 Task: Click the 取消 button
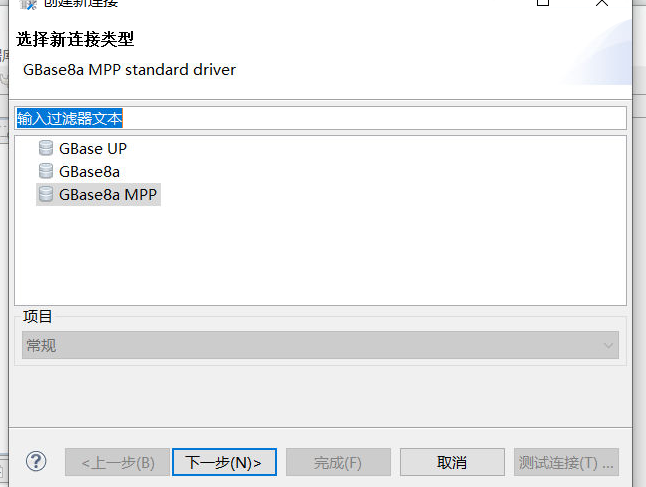(x=452, y=462)
